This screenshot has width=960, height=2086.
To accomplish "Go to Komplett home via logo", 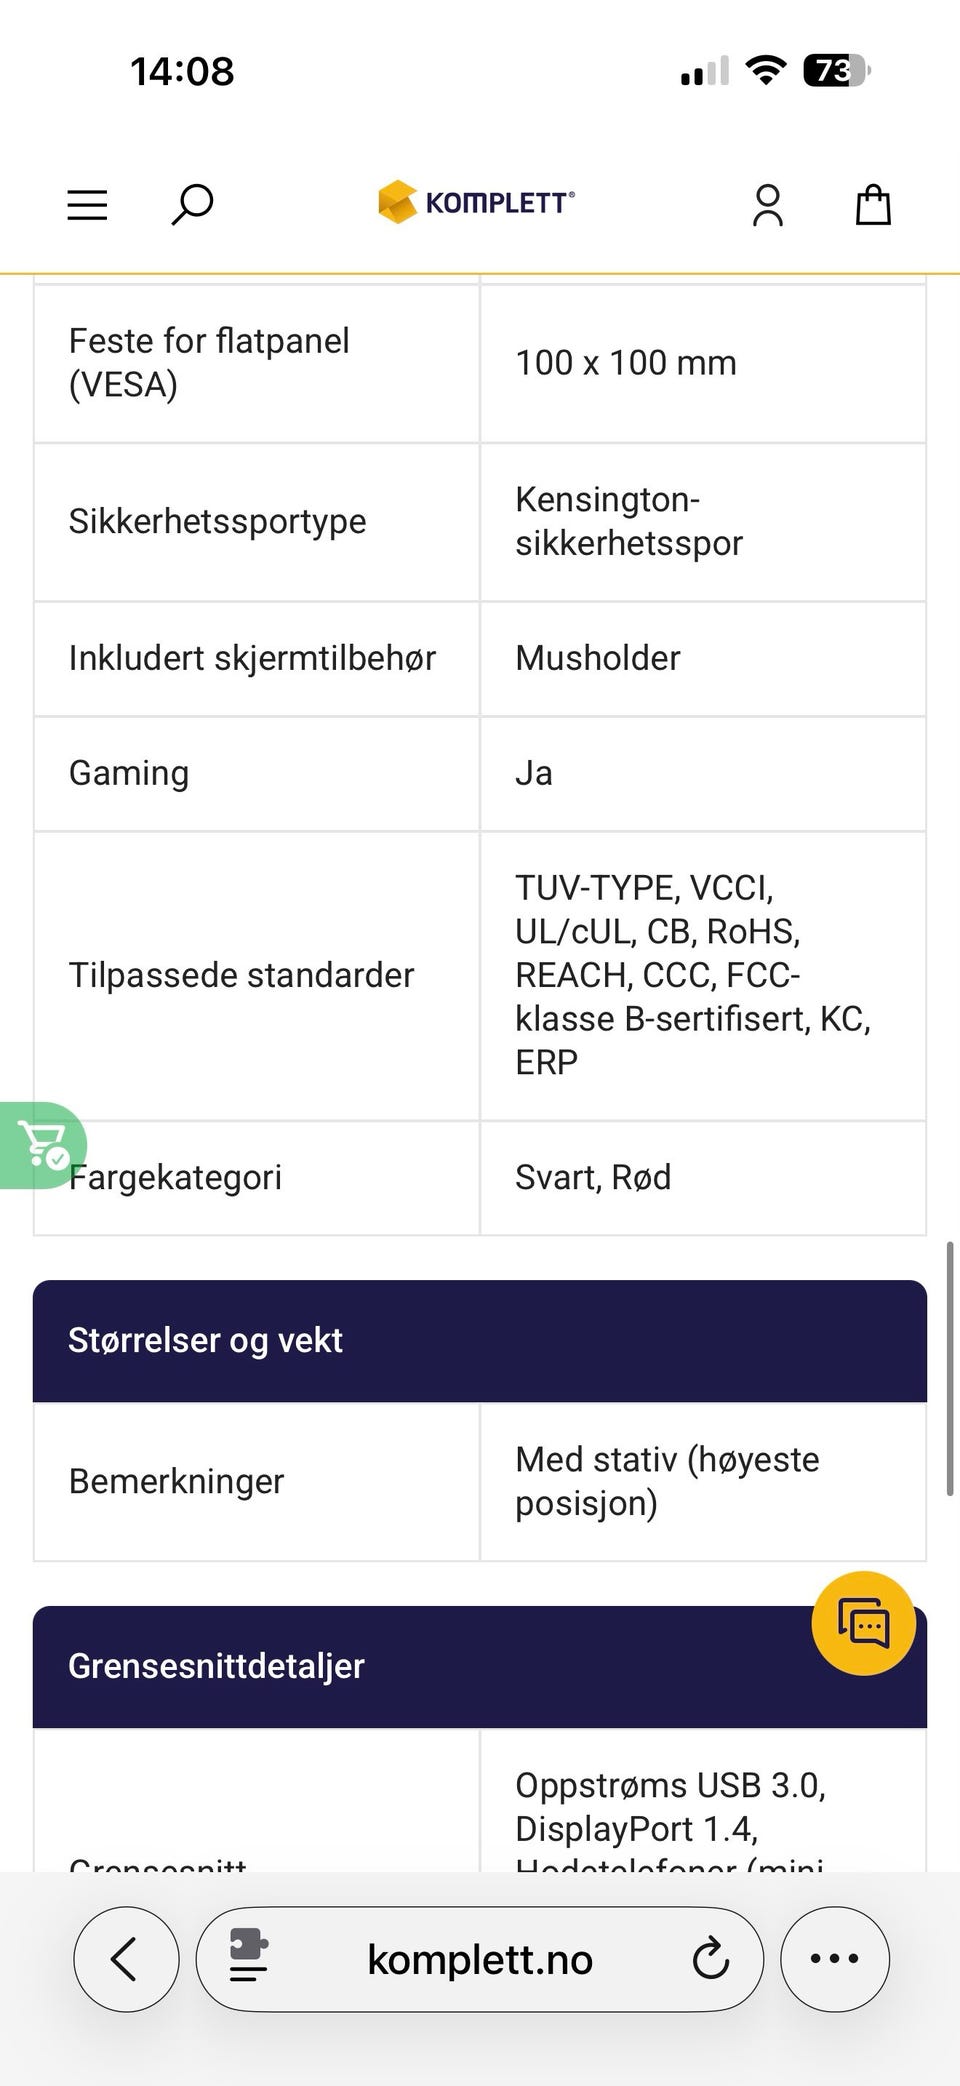I will pos(476,202).
